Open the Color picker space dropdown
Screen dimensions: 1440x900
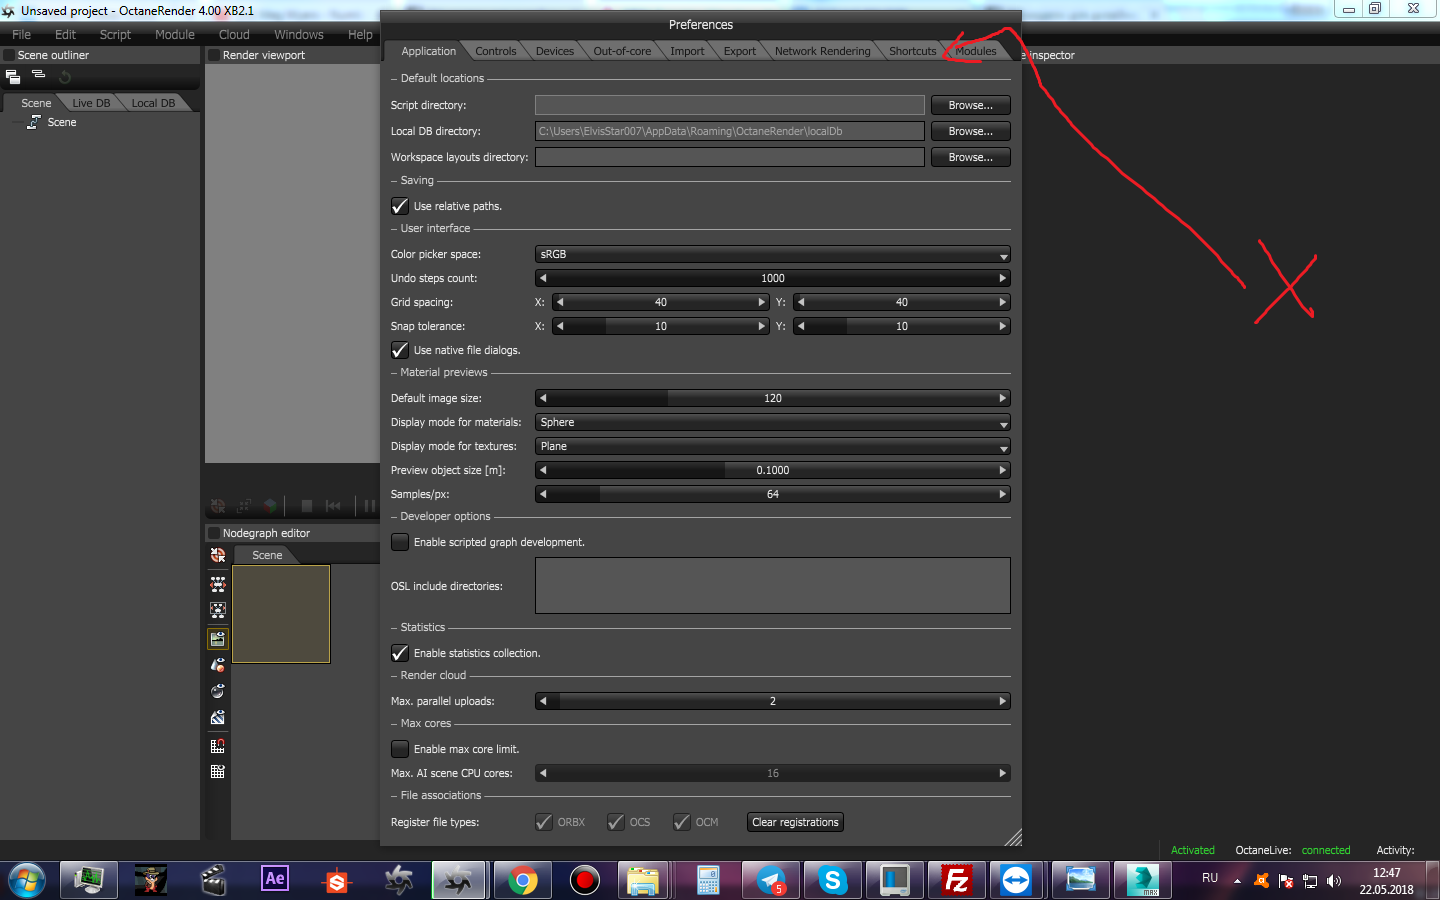click(773, 254)
